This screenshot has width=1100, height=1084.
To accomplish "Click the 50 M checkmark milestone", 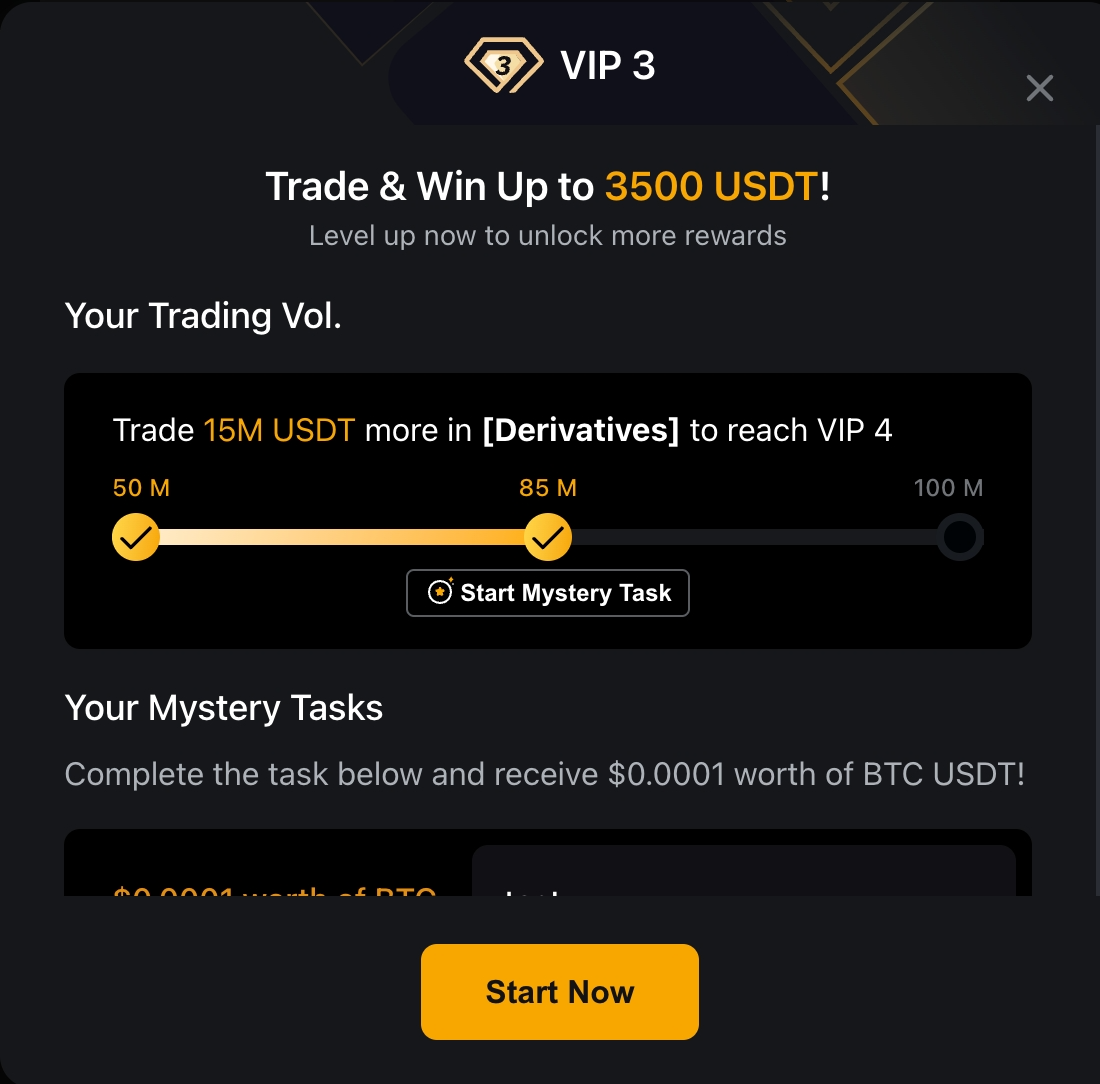I will (x=136, y=537).
